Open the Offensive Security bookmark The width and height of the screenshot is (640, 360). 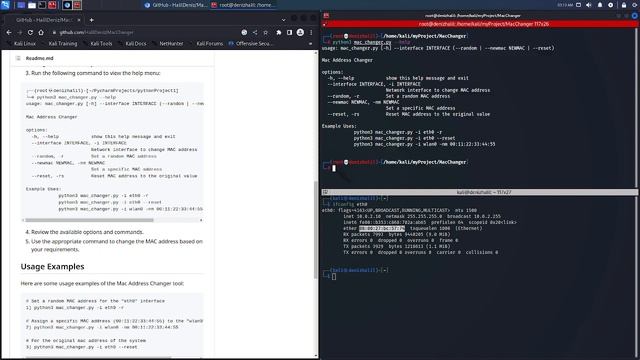click(x=251, y=43)
